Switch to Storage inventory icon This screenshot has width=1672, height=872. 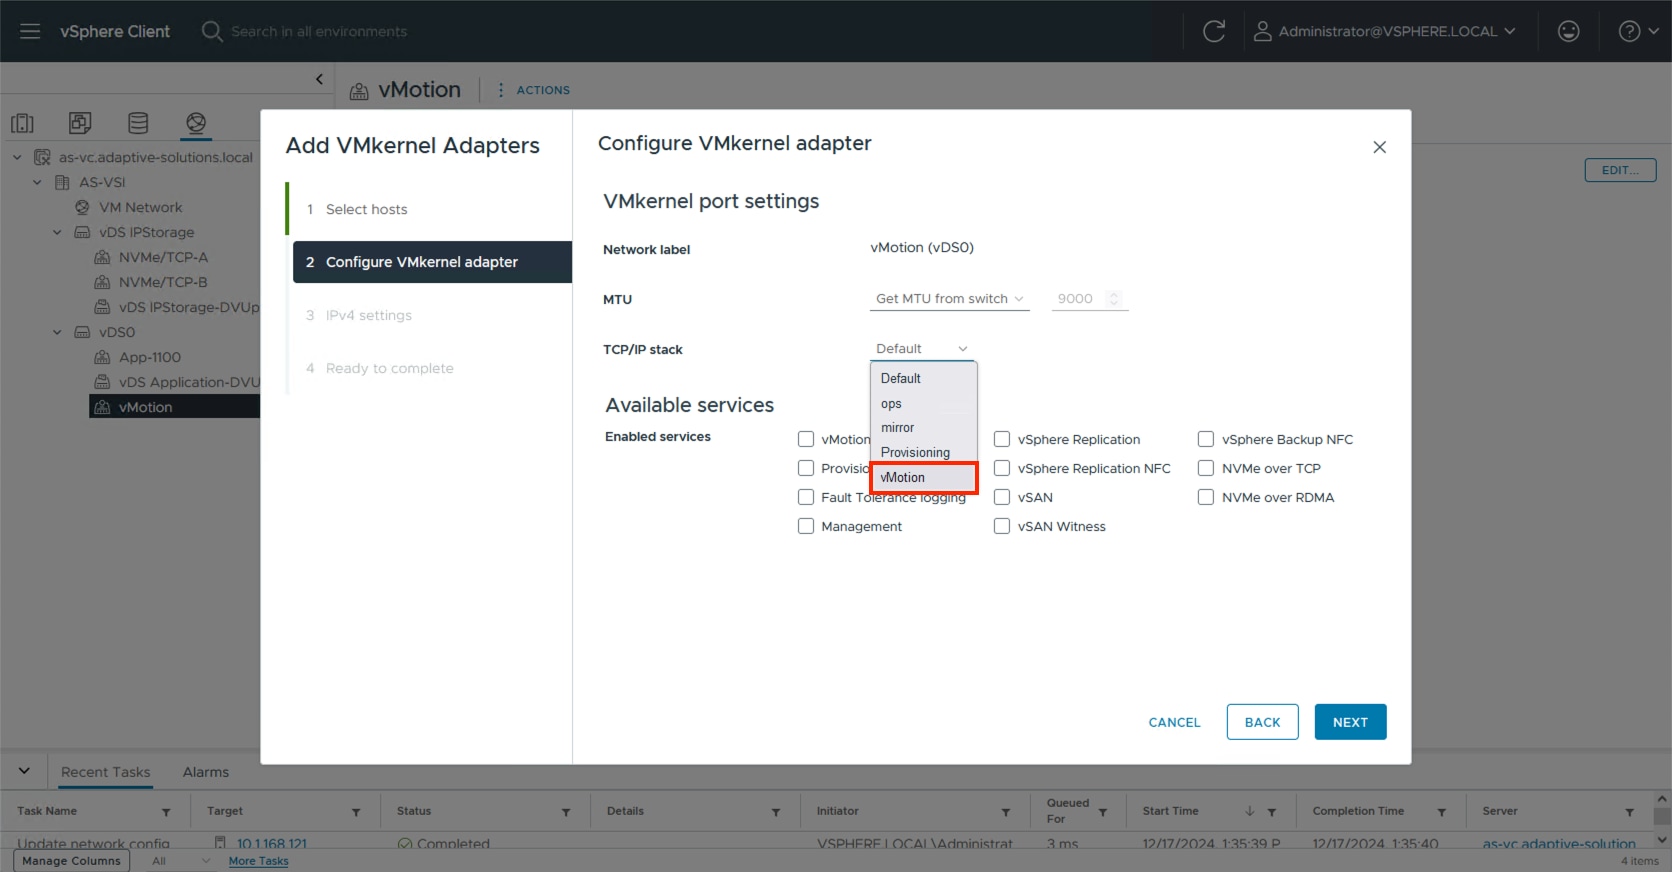coord(138,123)
